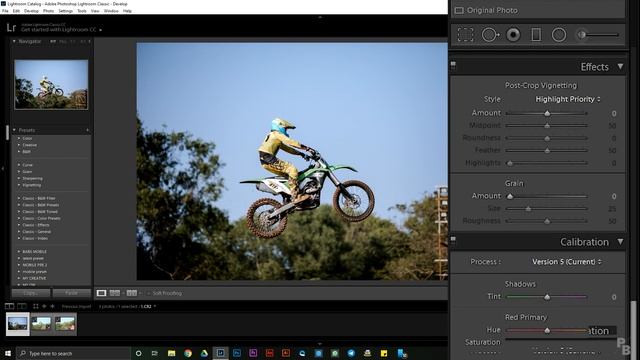Screen dimensions: 640x360
Task: Click the Original Photo icon
Action: coord(459,10)
